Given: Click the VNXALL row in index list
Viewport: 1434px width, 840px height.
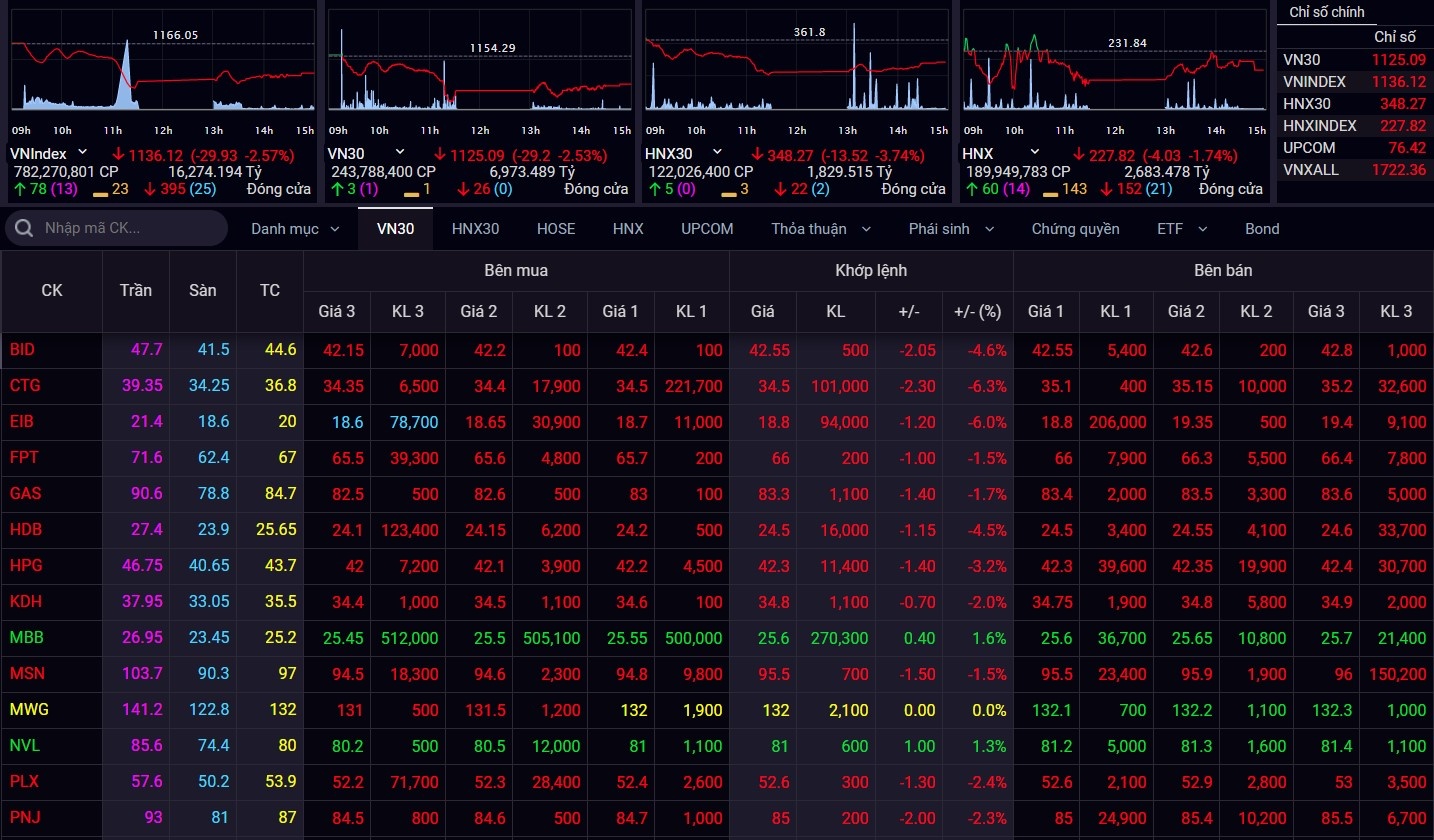Looking at the screenshot, I should click(x=1354, y=170).
